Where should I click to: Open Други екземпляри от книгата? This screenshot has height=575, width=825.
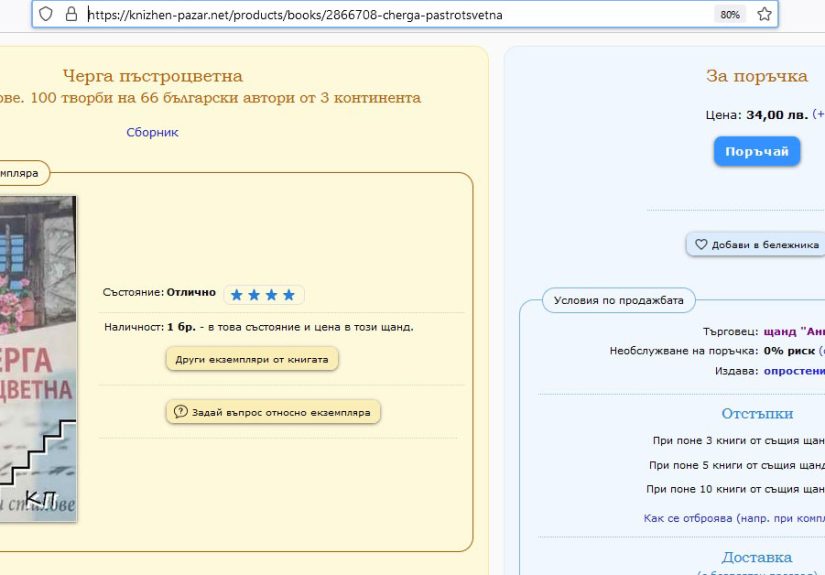pos(251,359)
